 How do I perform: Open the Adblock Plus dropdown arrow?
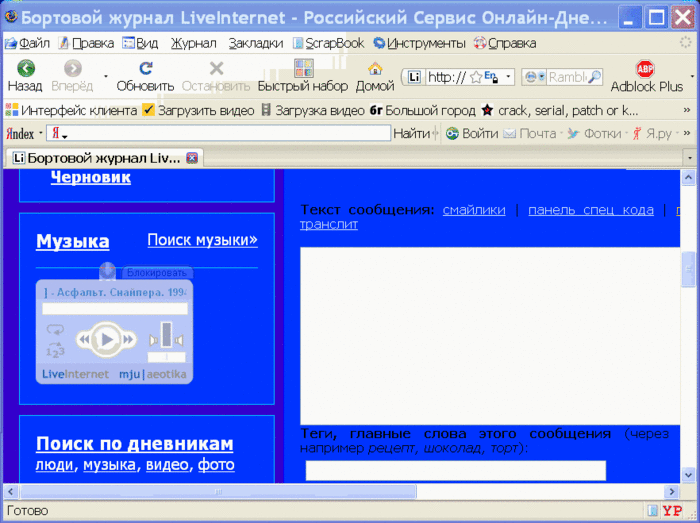[x=692, y=77]
